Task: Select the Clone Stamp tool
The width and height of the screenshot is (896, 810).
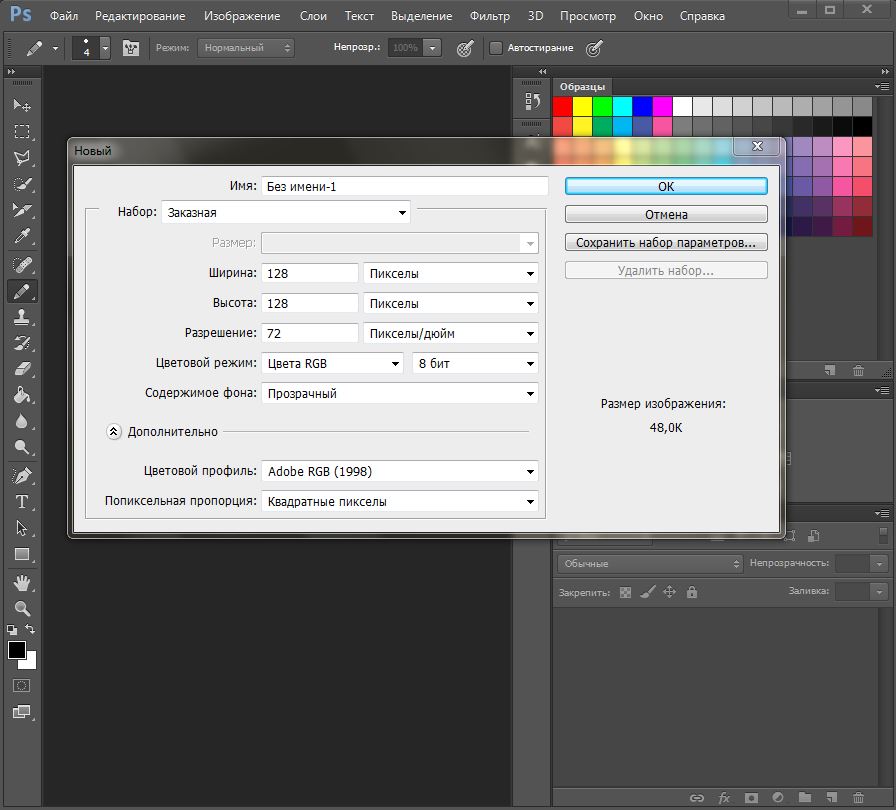Action: [22, 317]
